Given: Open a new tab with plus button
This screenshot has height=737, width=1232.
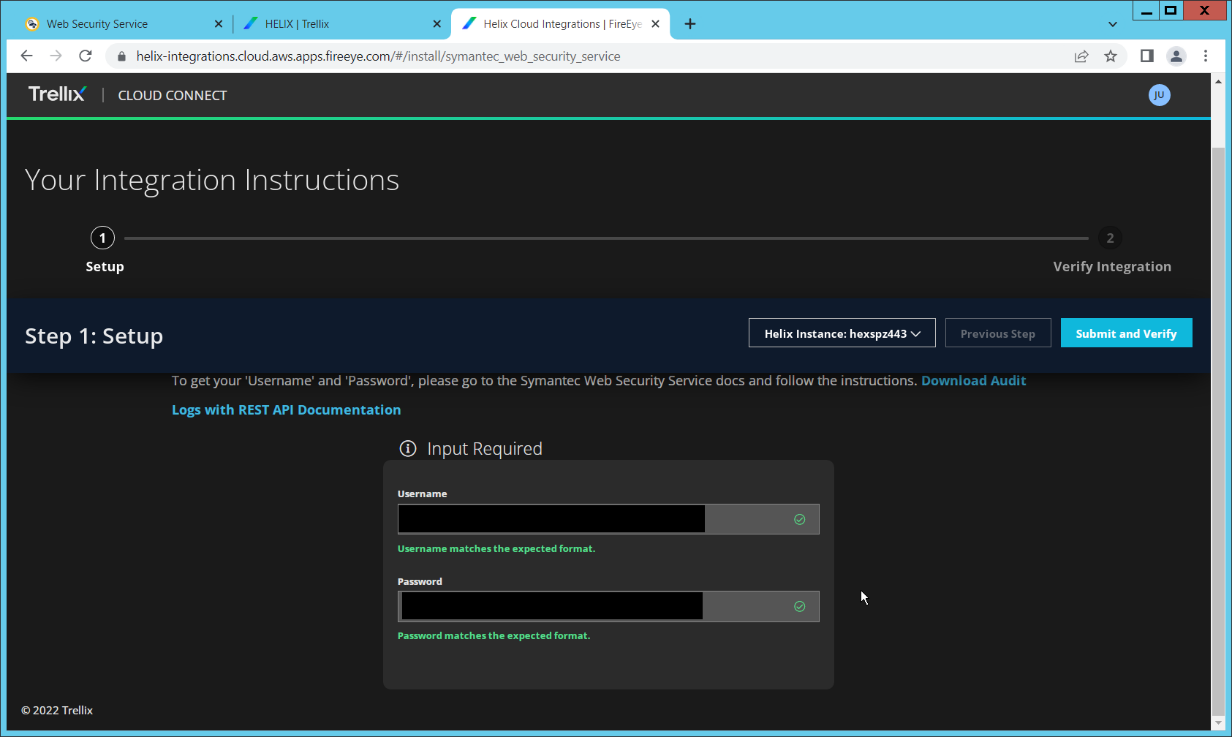Looking at the screenshot, I should point(690,24).
